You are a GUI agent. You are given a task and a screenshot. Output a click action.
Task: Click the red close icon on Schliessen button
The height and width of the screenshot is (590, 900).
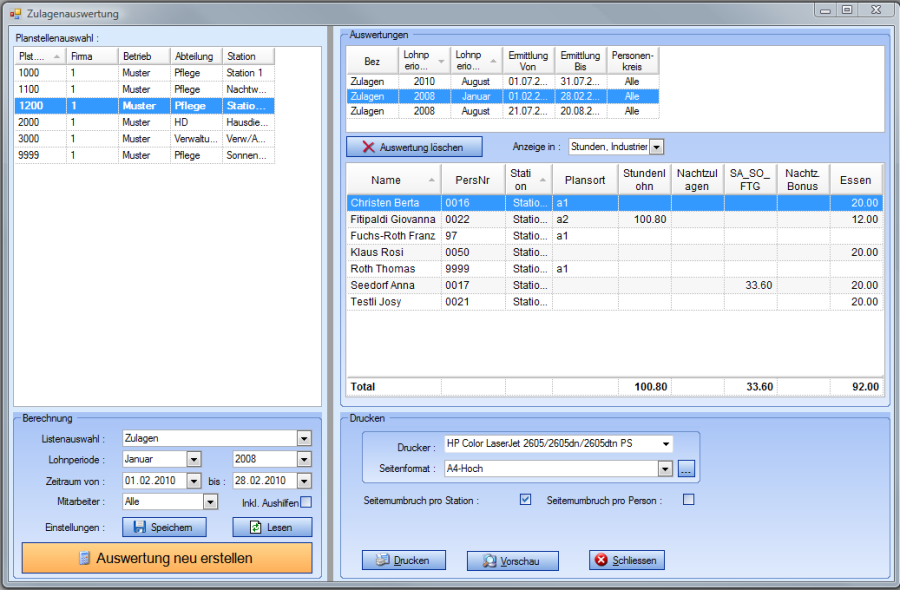coord(601,561)
